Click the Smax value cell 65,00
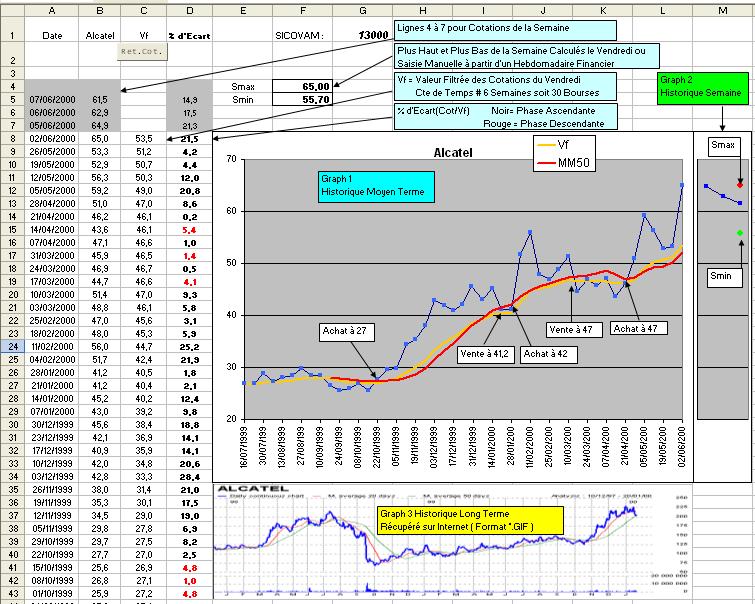Image resolution: width=755 pixels, height=604 pixels. (x=302, y=86)
